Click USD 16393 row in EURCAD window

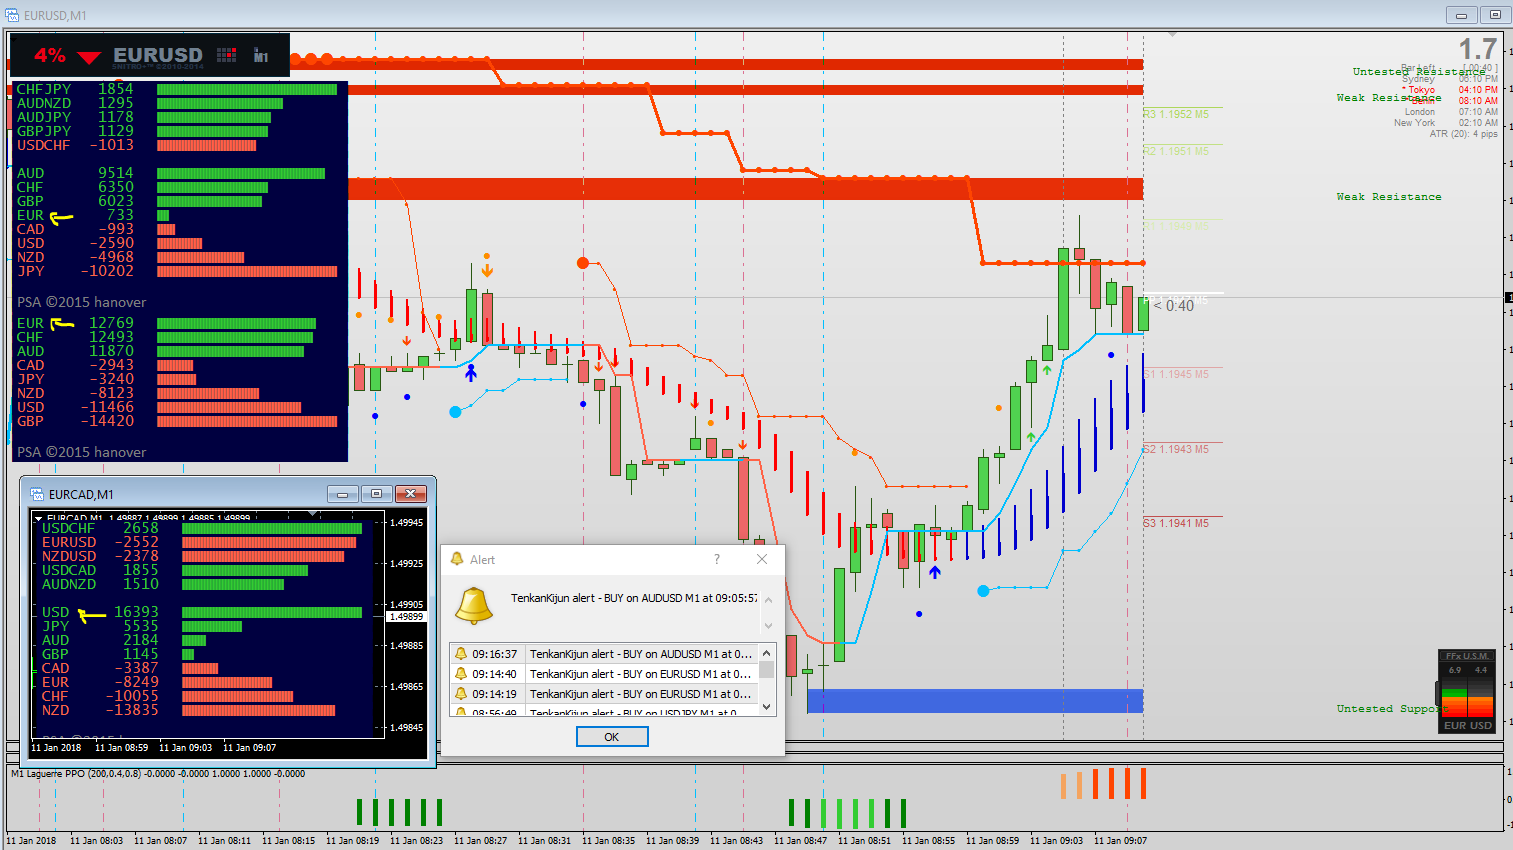click(x=202, y=612)
